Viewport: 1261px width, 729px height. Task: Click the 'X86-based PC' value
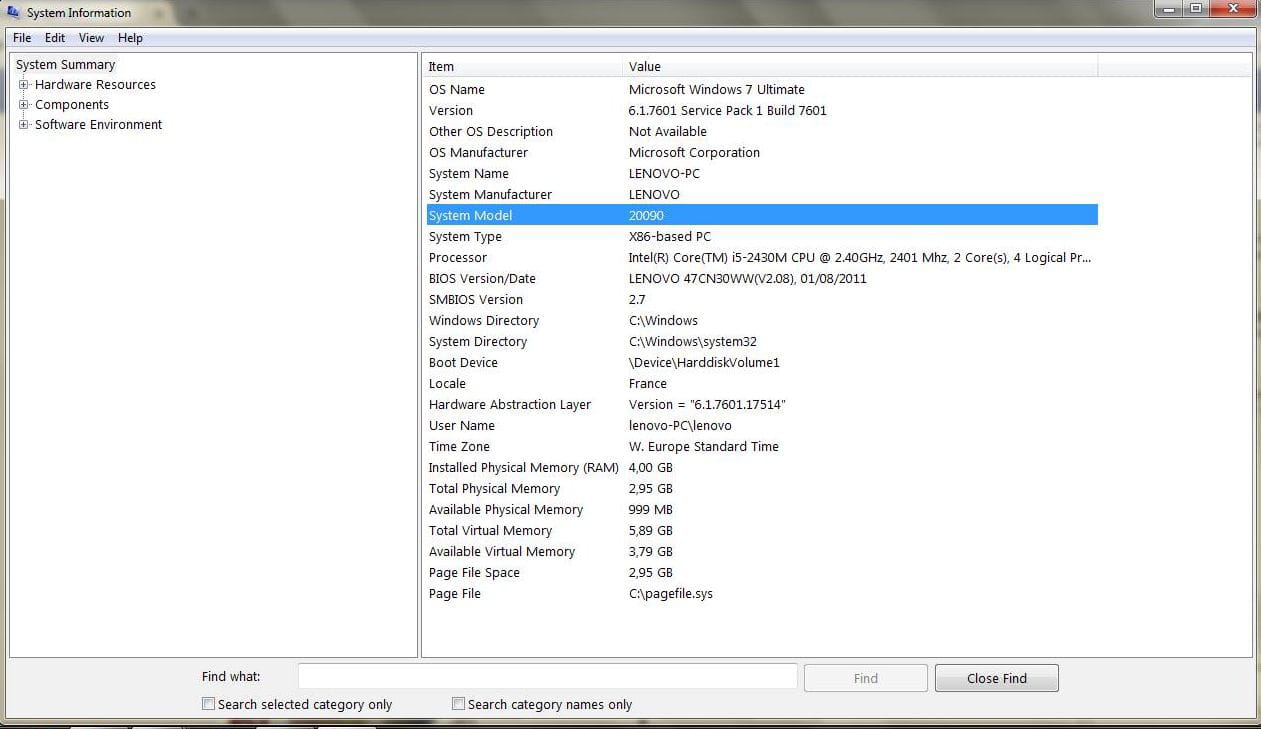click(669, 237)
